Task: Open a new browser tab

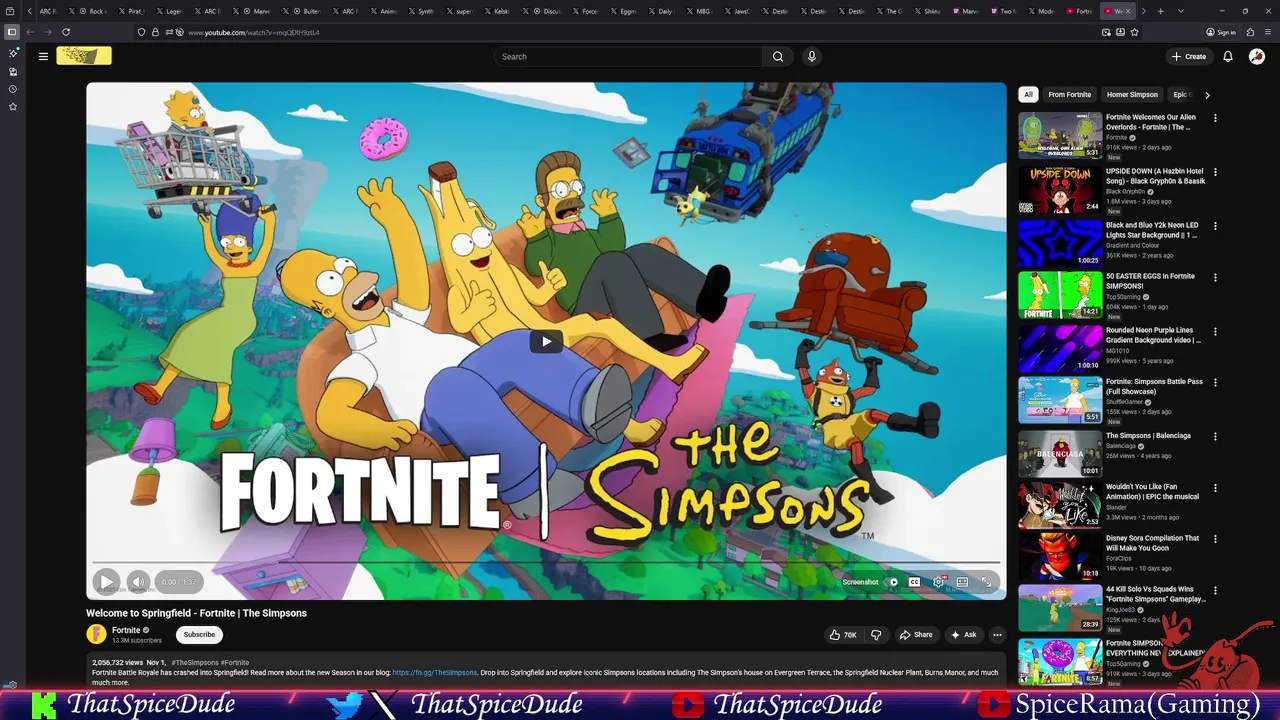Action: (1160, 11)
